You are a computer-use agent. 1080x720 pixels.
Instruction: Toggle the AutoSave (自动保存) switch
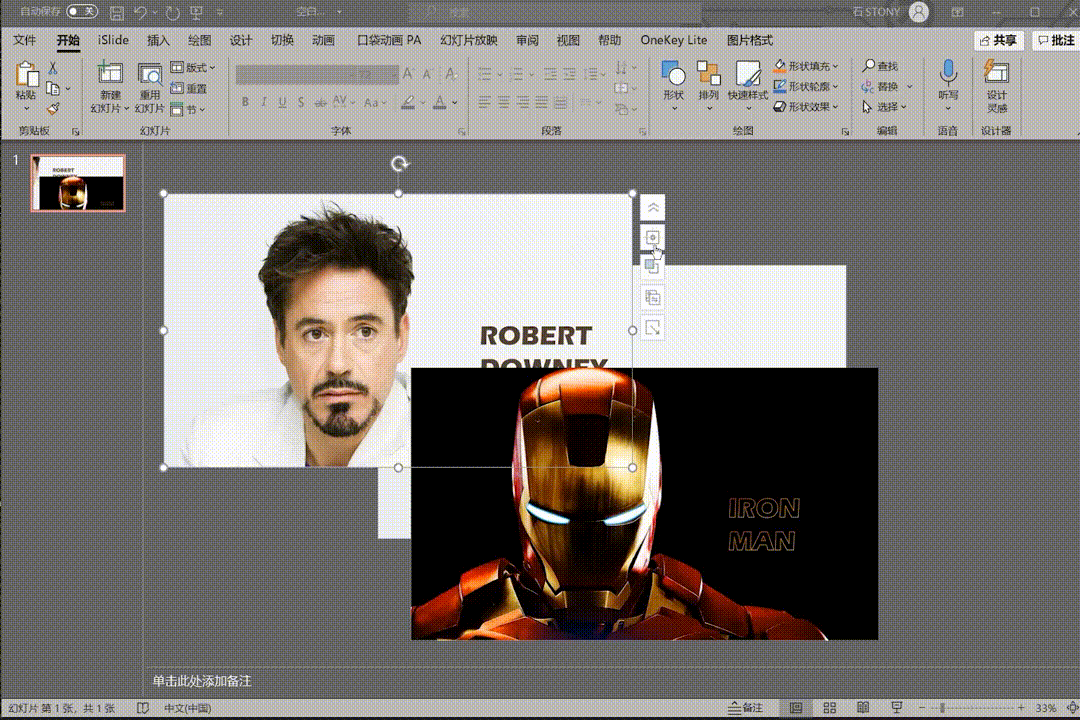pyautogui.click(x=82, y=12)
